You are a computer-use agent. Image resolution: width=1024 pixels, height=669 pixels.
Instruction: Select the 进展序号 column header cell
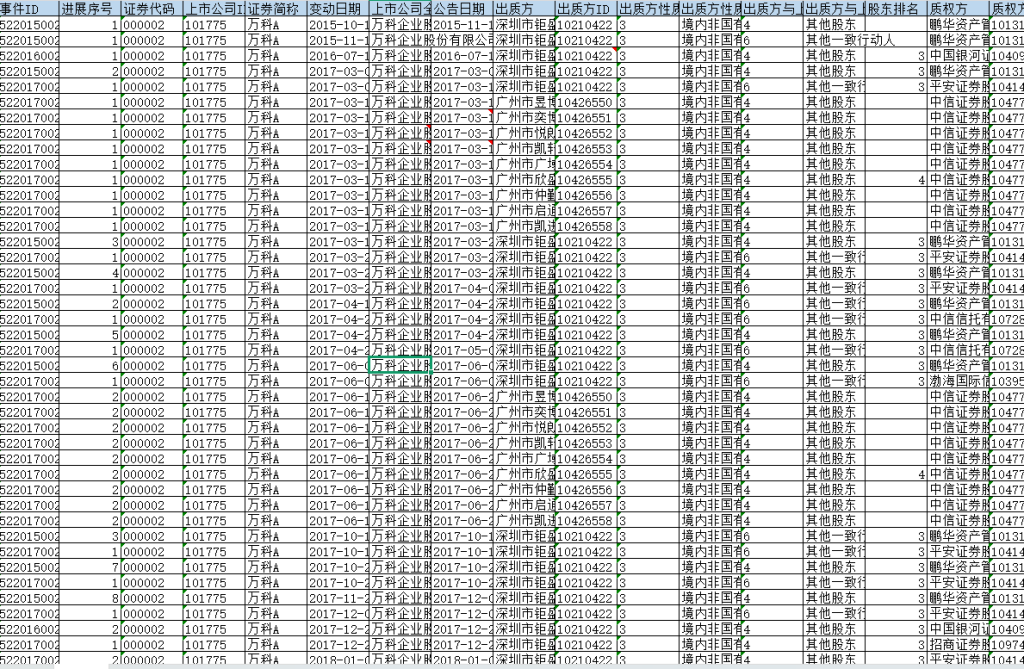(89, 8)
